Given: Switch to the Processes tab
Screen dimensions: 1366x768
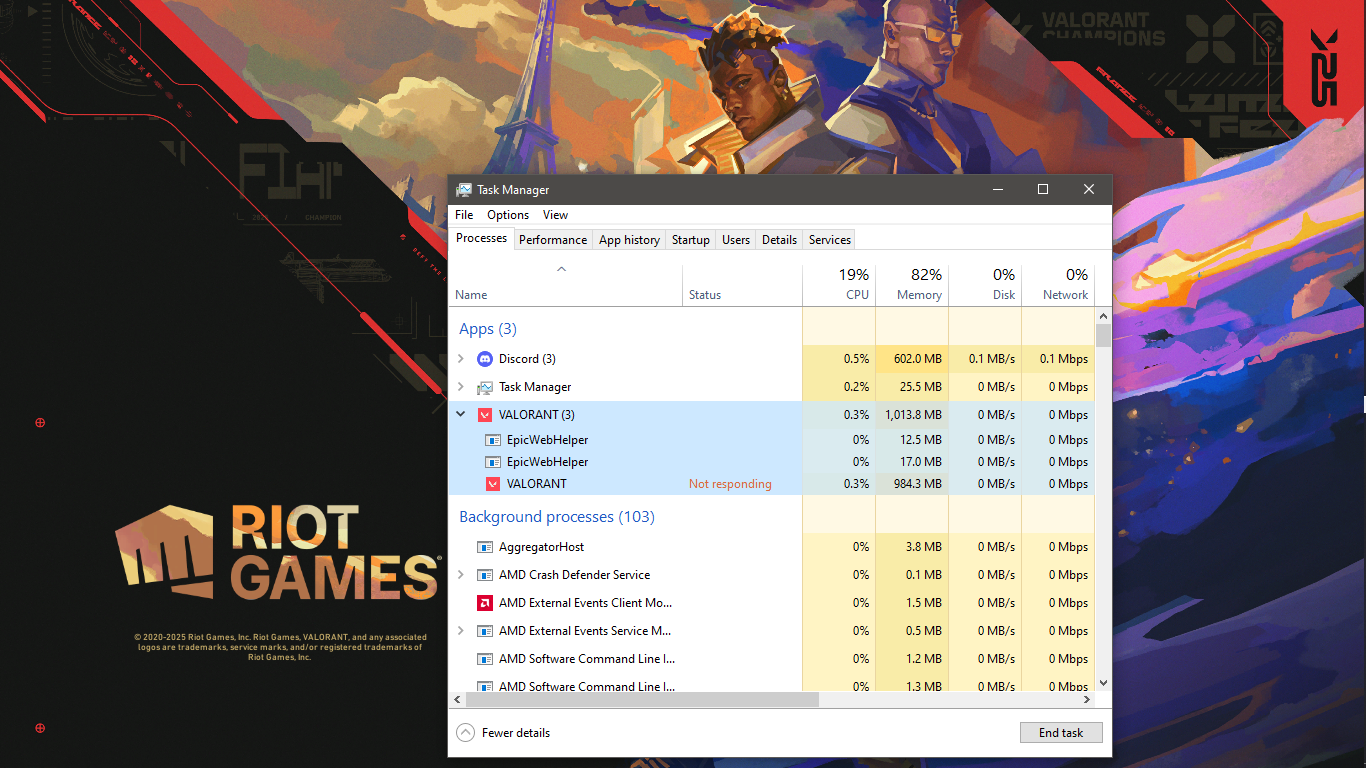Looking at the screenshot, I should coord(481,239).
